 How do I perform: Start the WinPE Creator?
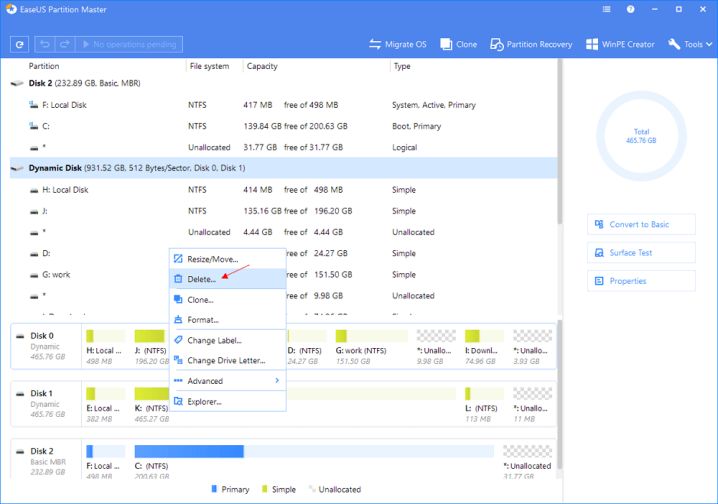pyautogui.click(x=622, y=44)
